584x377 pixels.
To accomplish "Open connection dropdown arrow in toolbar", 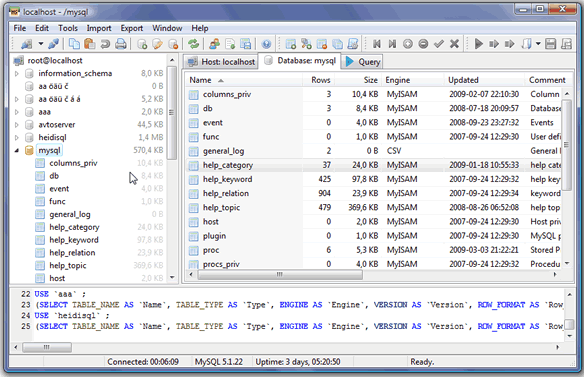I will (x=41, y=44).
